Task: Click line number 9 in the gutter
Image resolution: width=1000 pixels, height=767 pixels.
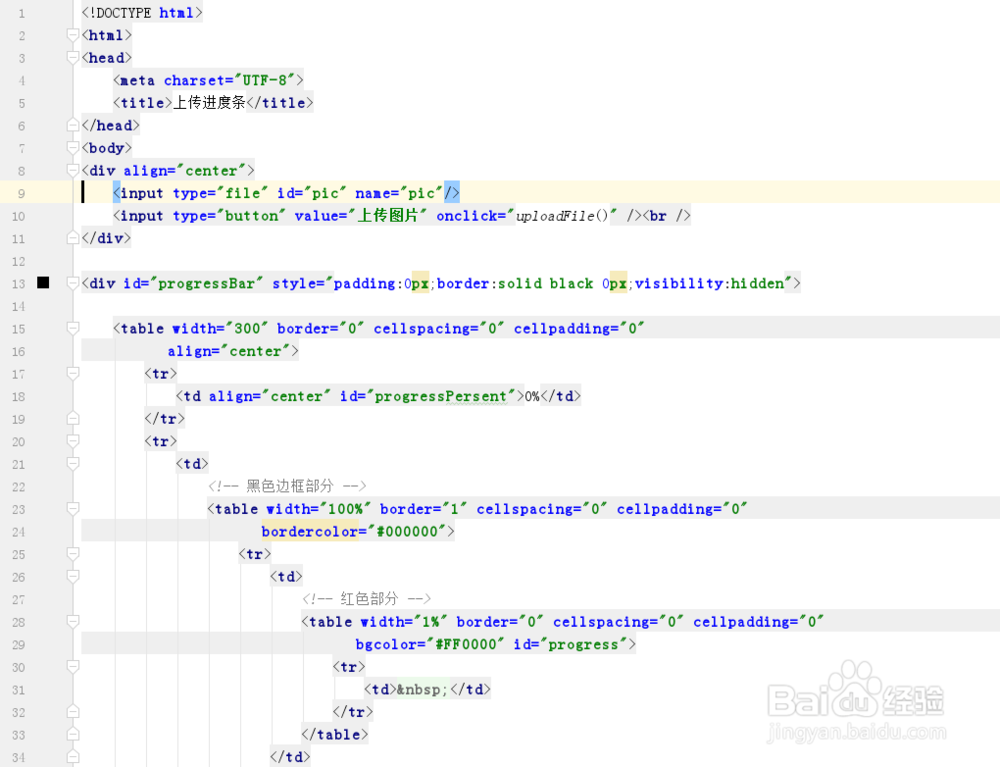Action: coord(22,193)
